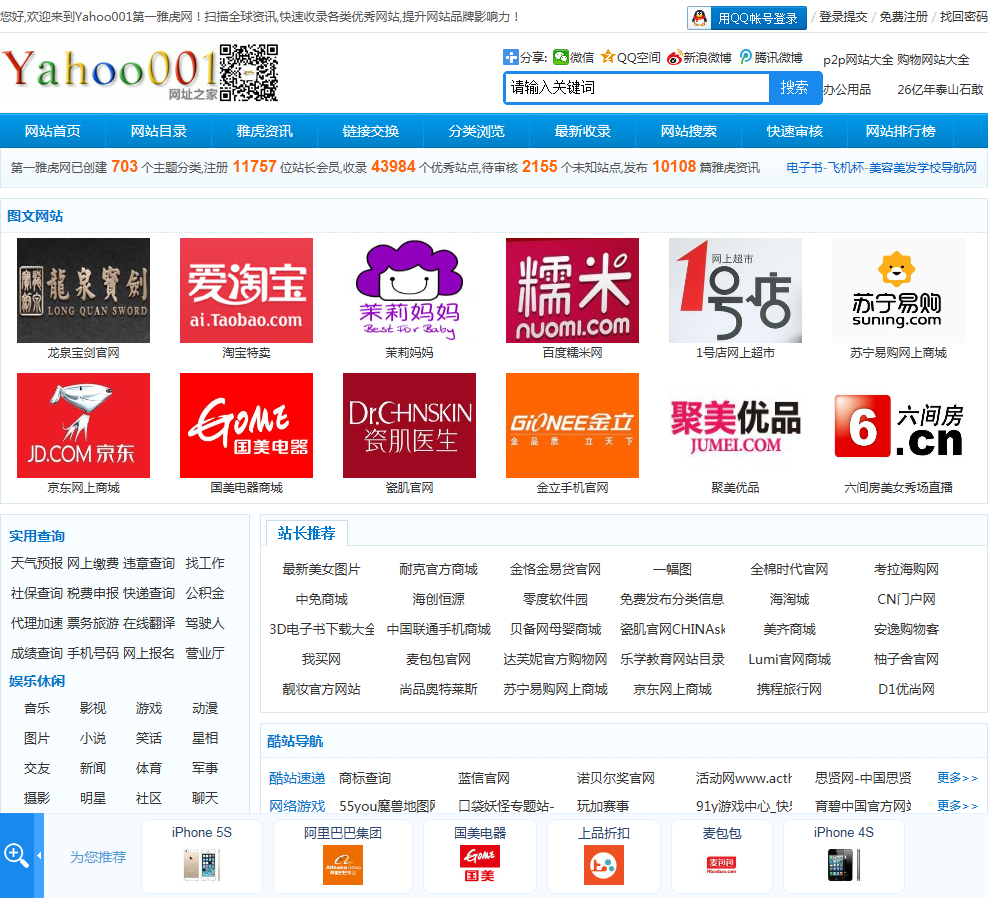The height and width of the screenshot is (898, 988).
Task: Share to QQ空间 star icon
Action: pyautogui.click(x=607, y=57)
